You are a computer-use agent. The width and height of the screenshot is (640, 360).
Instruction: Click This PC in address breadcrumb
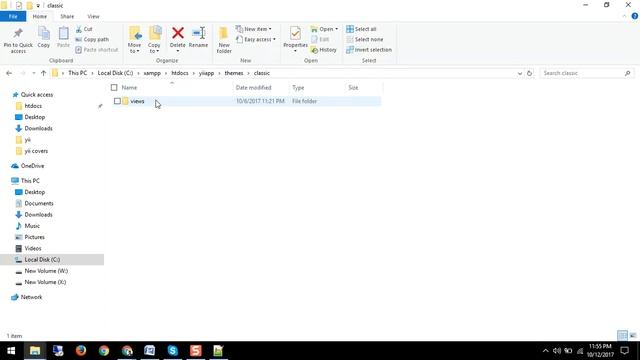(x=78, y=73)
